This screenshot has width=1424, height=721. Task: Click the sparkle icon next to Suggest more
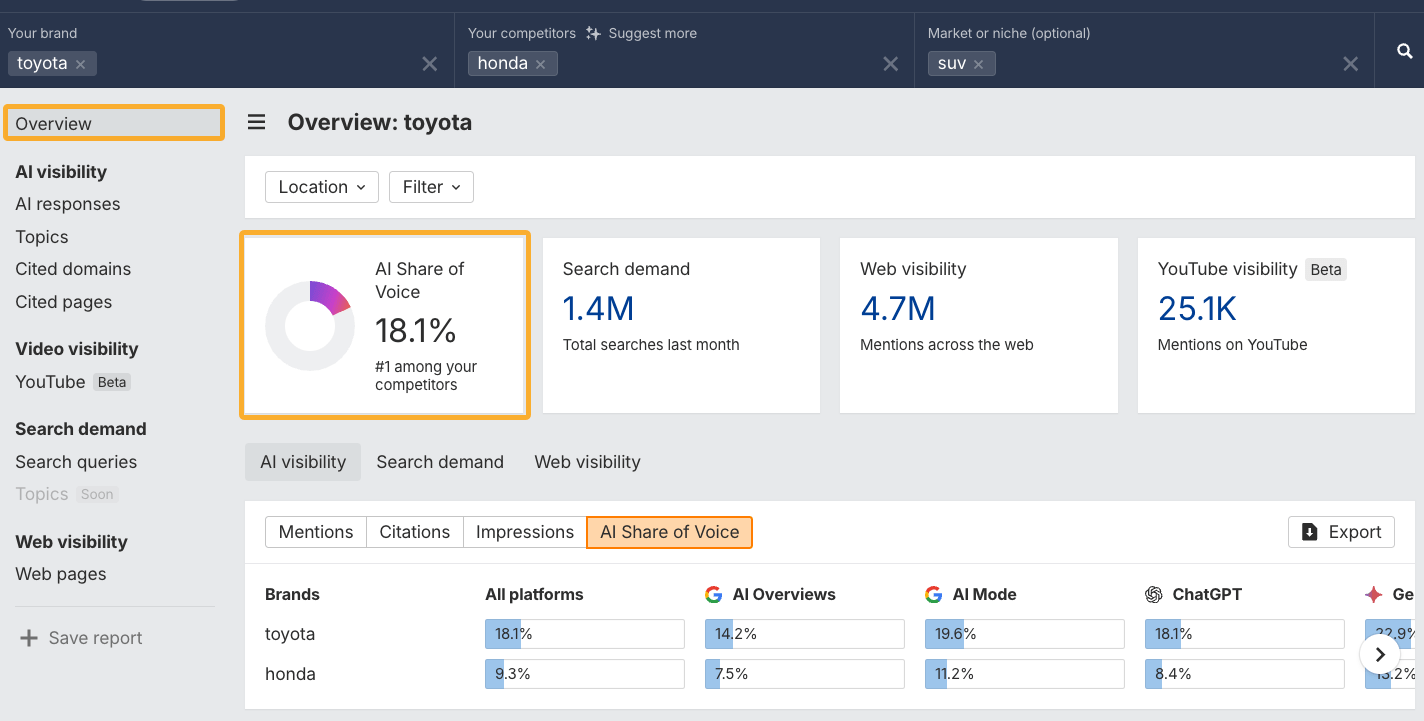pyautogui.click(x=592, y=33)
